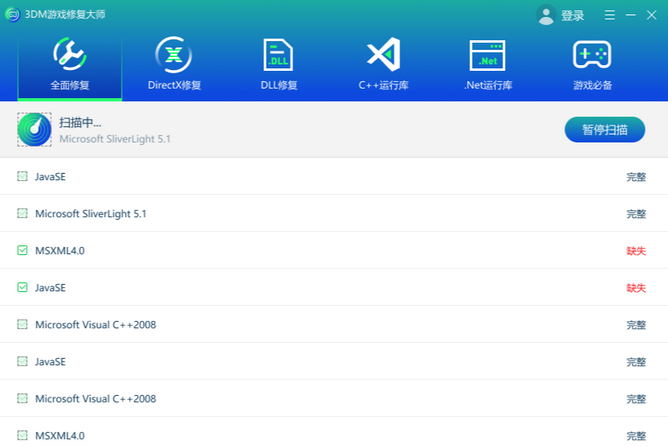Minimize the repair tool window

[x=631, y=15]
